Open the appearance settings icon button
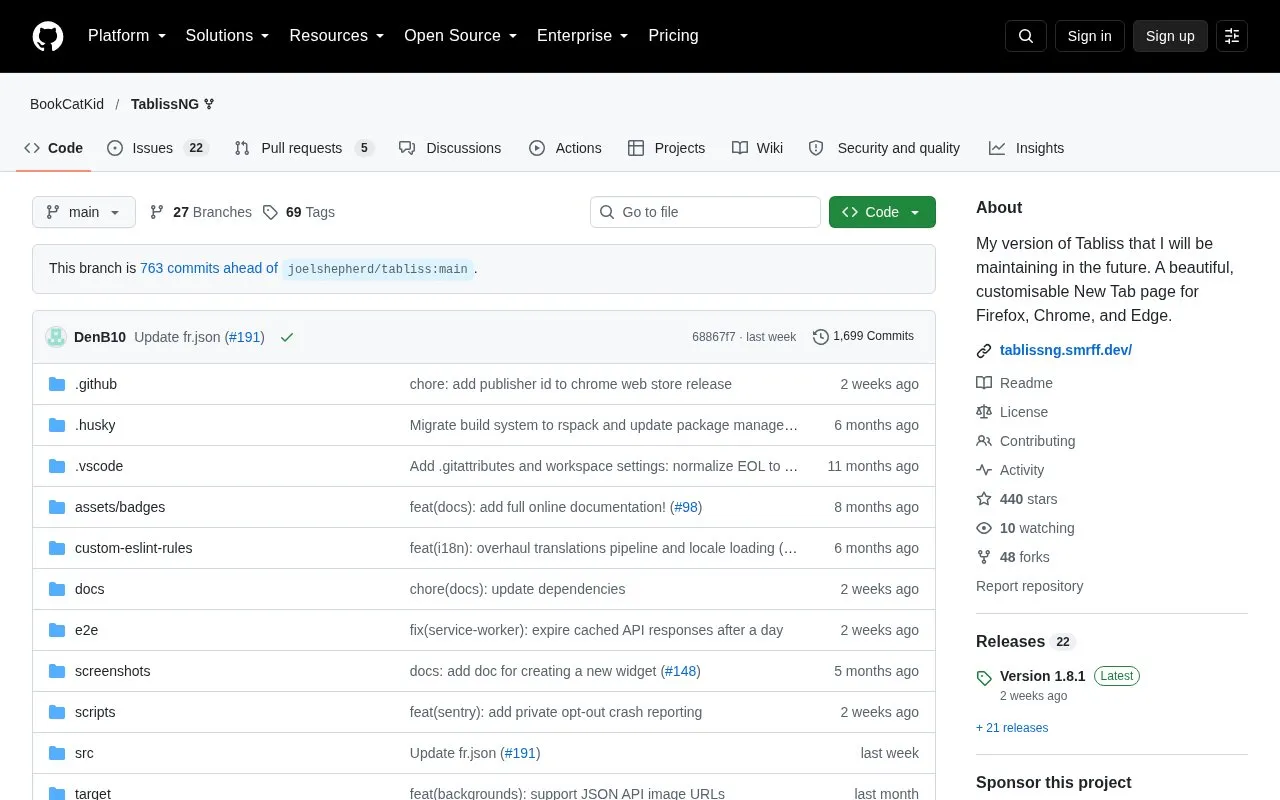Viewport: 1280px width, 800px height. click(x=1232, y=36)
